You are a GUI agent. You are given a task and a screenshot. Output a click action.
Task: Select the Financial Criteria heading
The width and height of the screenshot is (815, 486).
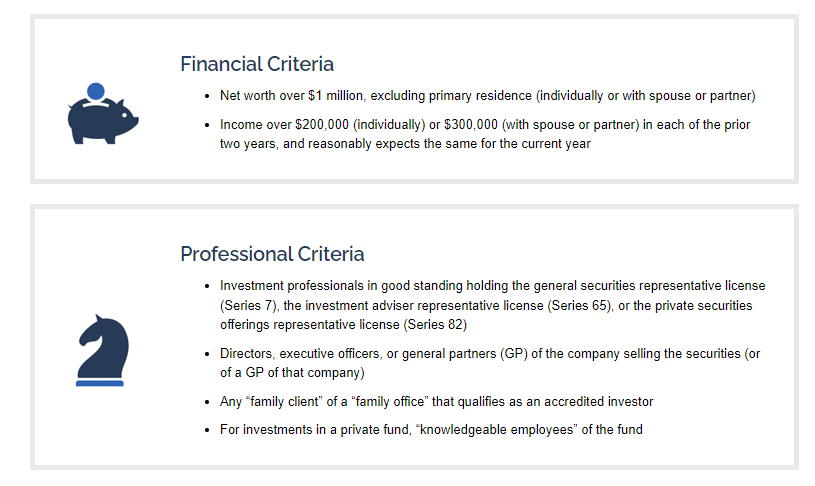click(257, 64)
